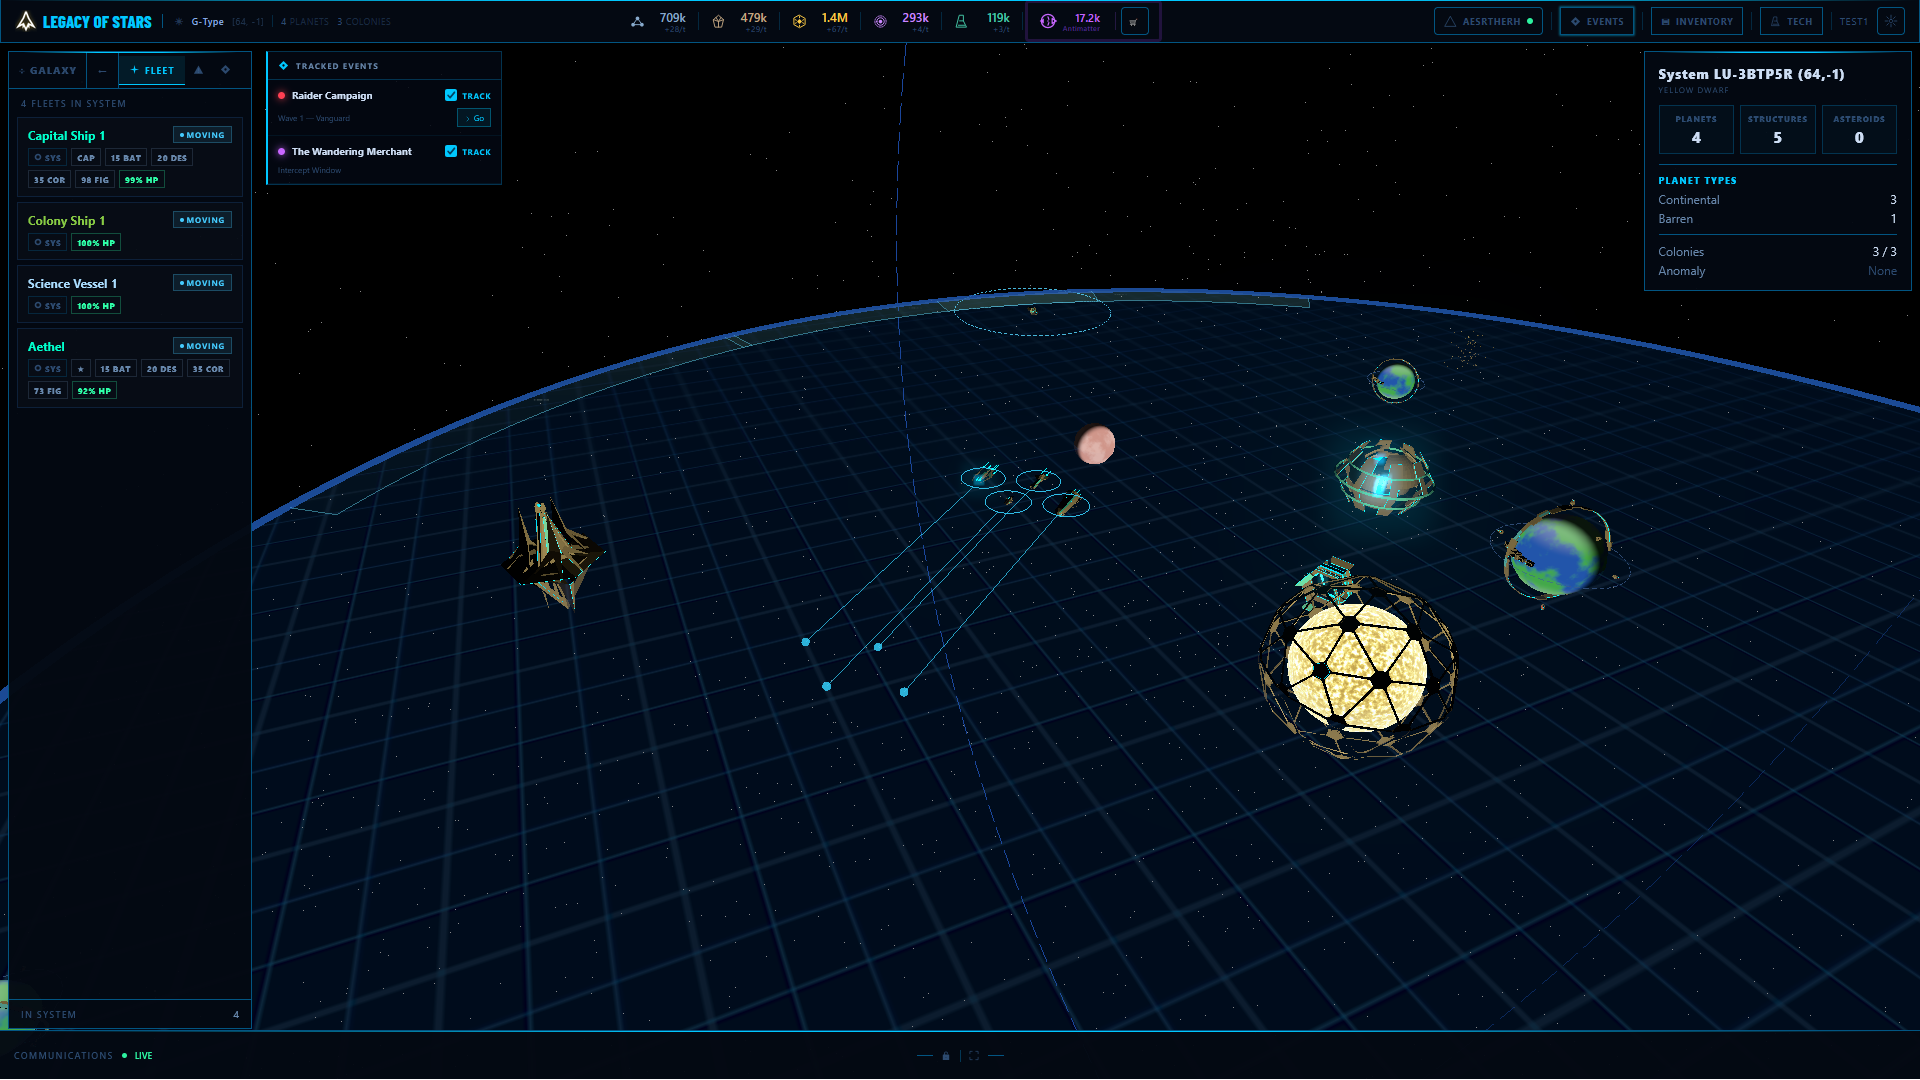1920x1080 pixels.
Task: Click the 293k purple resource icon
Action: click(x=880, y=21)
